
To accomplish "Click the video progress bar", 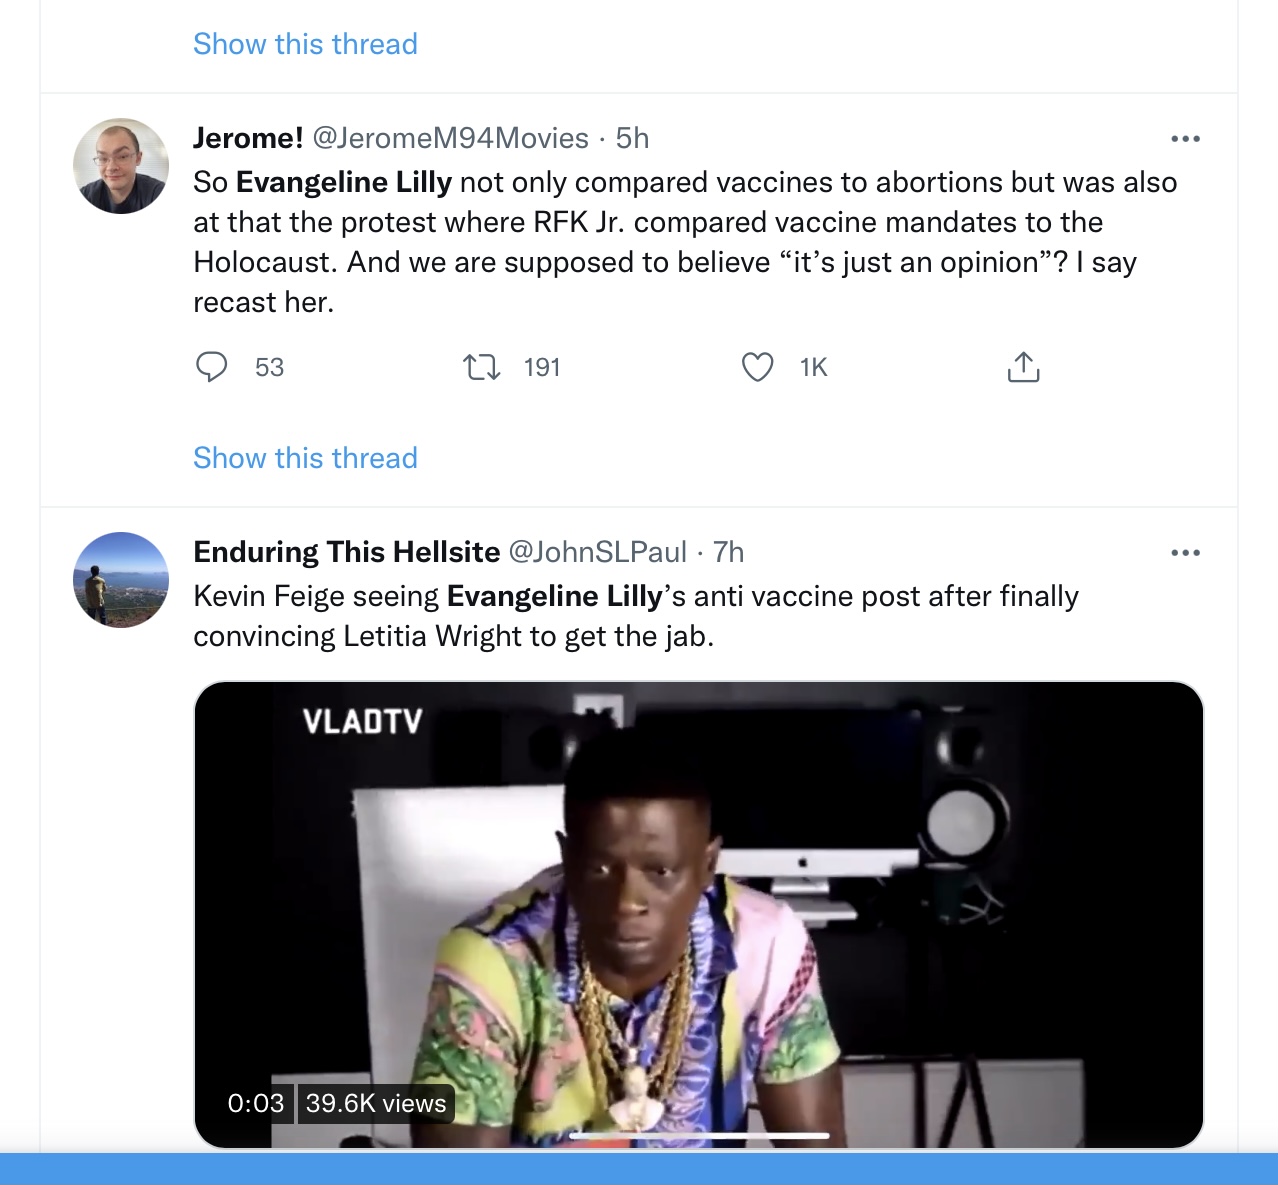I will 699,1135.
